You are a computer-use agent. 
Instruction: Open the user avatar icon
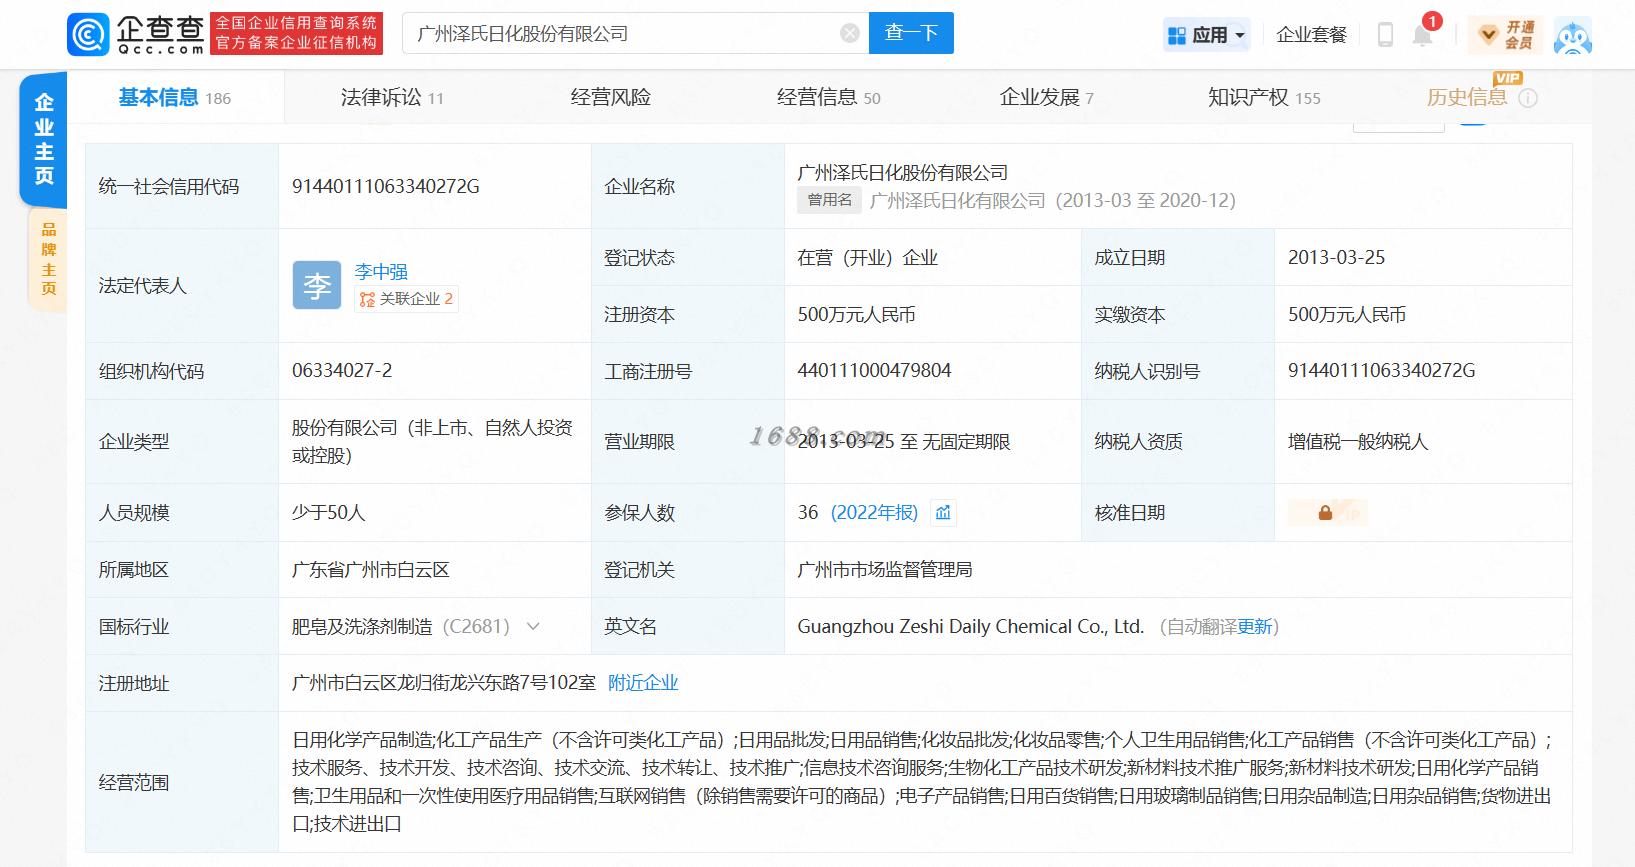(1573, 35)
